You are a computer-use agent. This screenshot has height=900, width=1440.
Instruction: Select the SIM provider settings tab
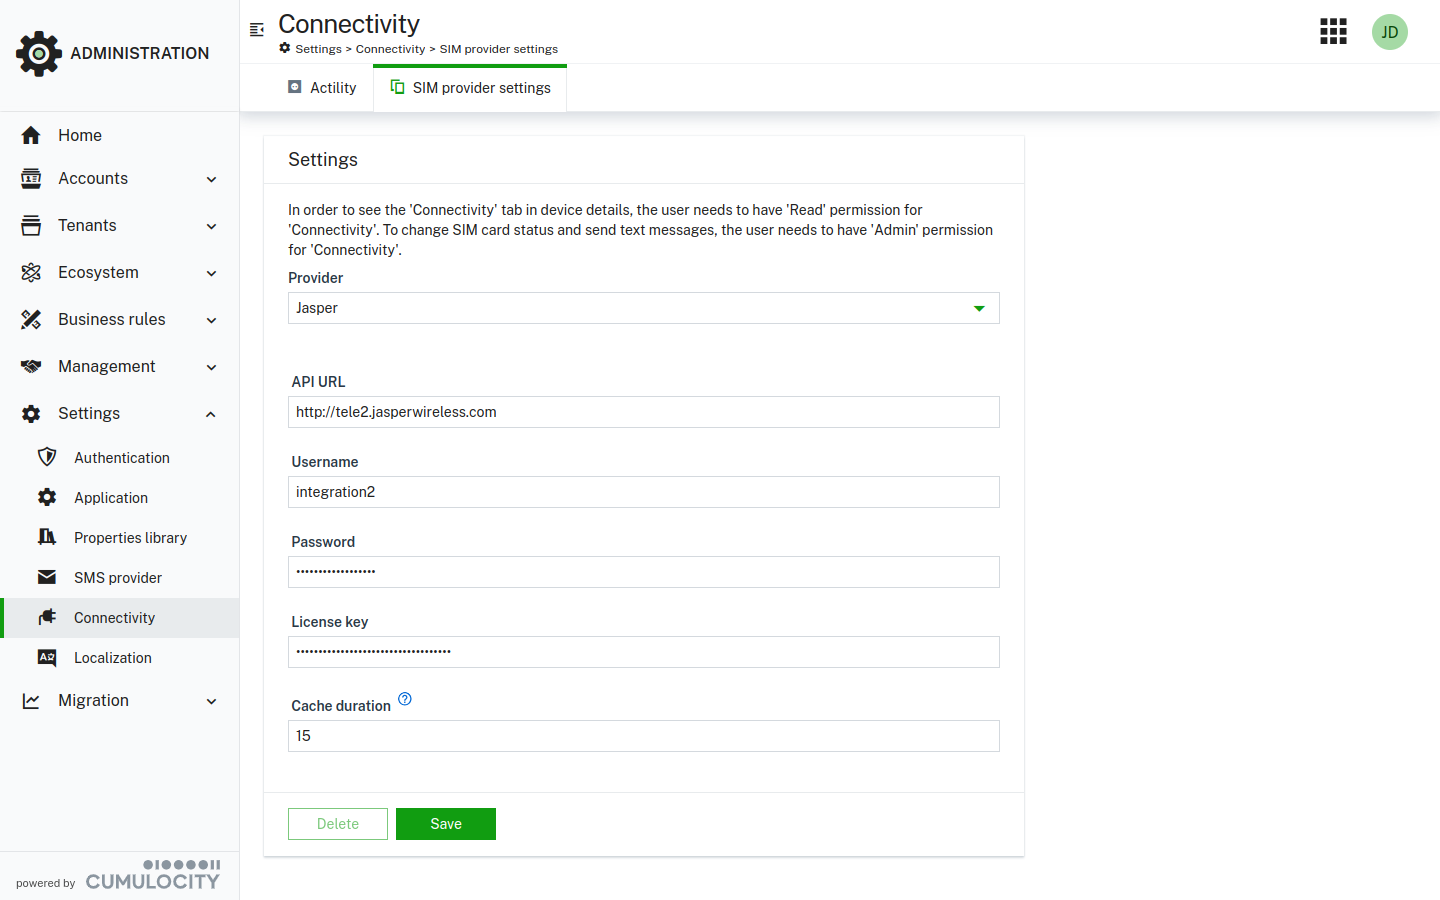(470, 88)
